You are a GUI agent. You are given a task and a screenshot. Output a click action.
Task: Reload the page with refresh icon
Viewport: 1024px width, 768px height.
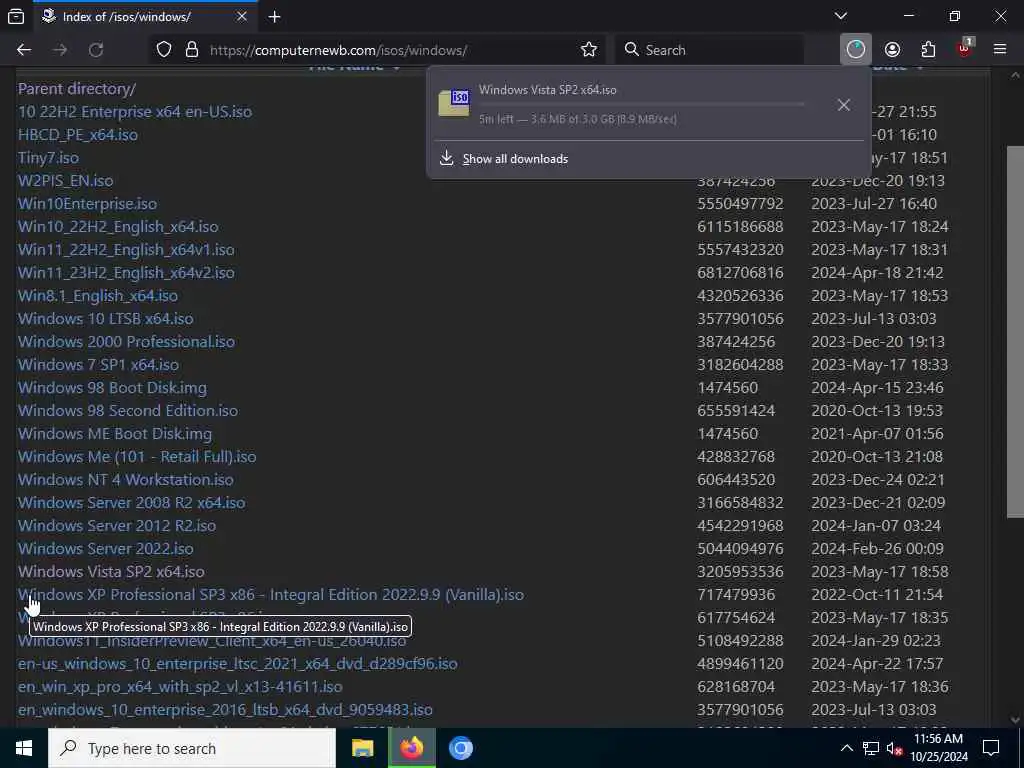[96, 50]
